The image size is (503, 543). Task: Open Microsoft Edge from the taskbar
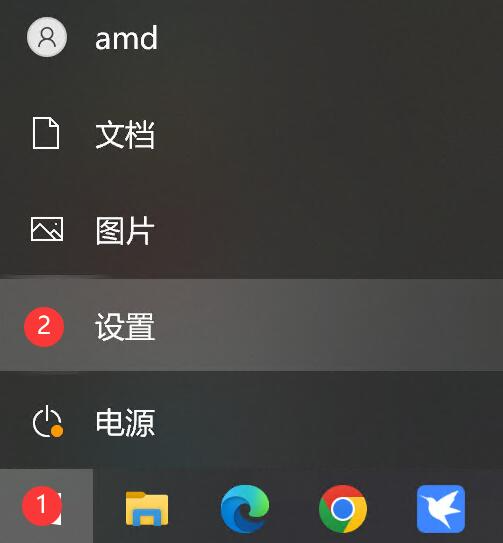point(245,509)
